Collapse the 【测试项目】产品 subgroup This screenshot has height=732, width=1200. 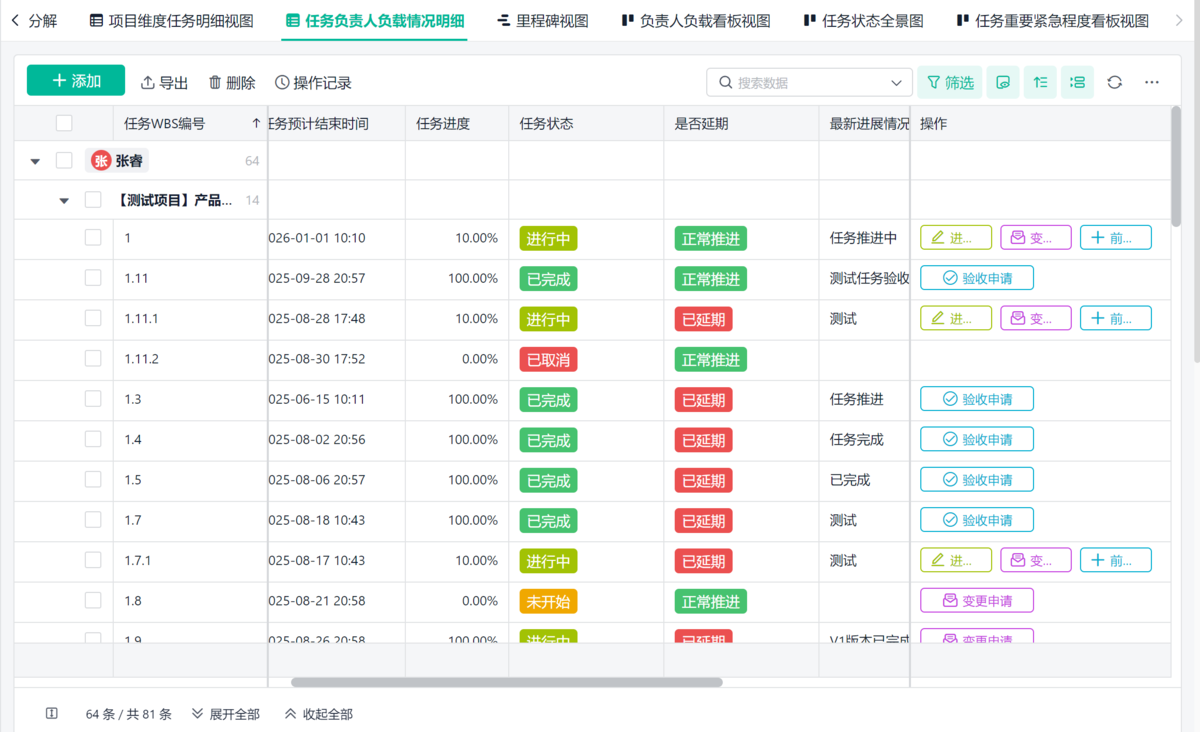coord(64,201)
